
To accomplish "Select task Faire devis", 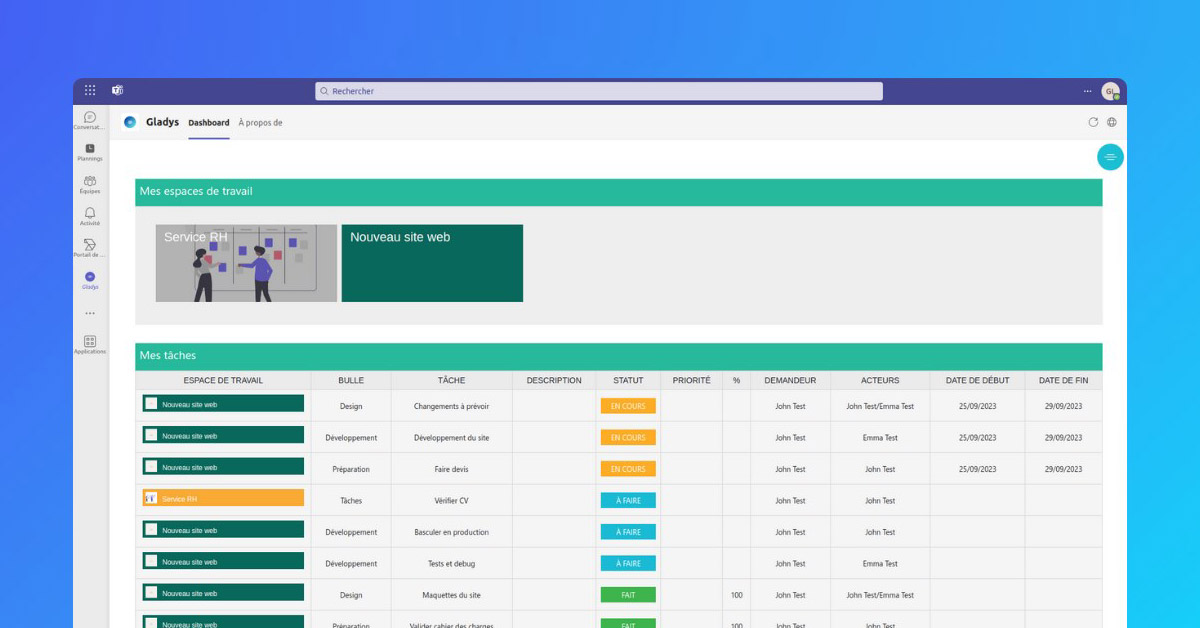I will [x=451, y=469].
